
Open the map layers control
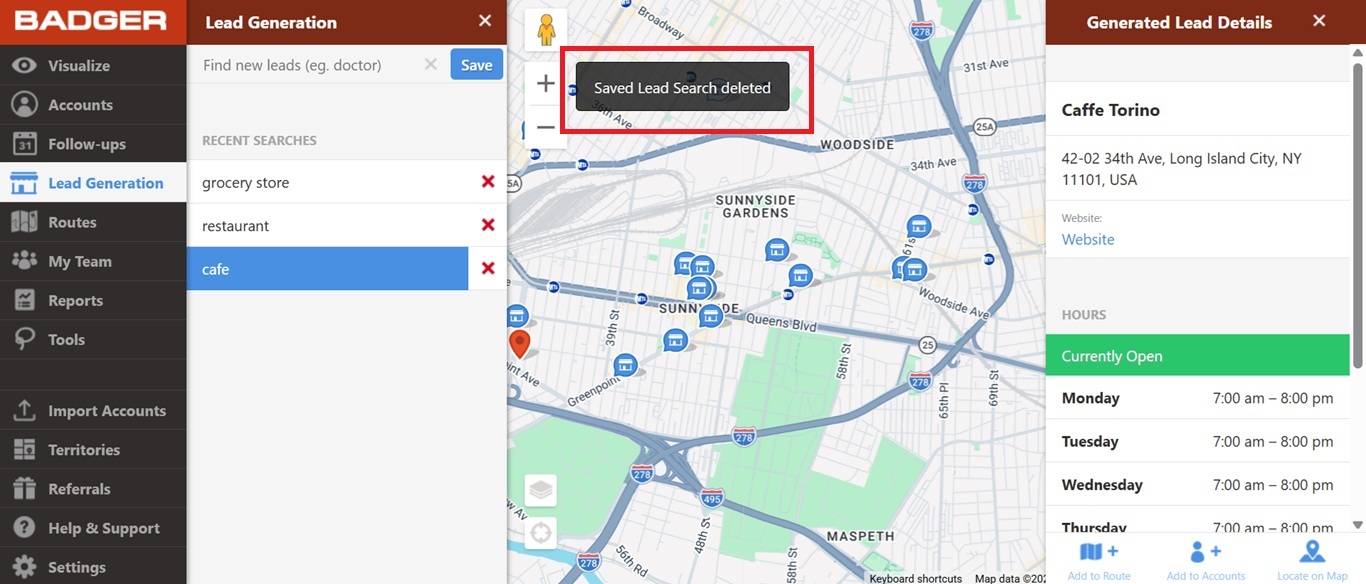pyautogui.click(x=541, y=491)
